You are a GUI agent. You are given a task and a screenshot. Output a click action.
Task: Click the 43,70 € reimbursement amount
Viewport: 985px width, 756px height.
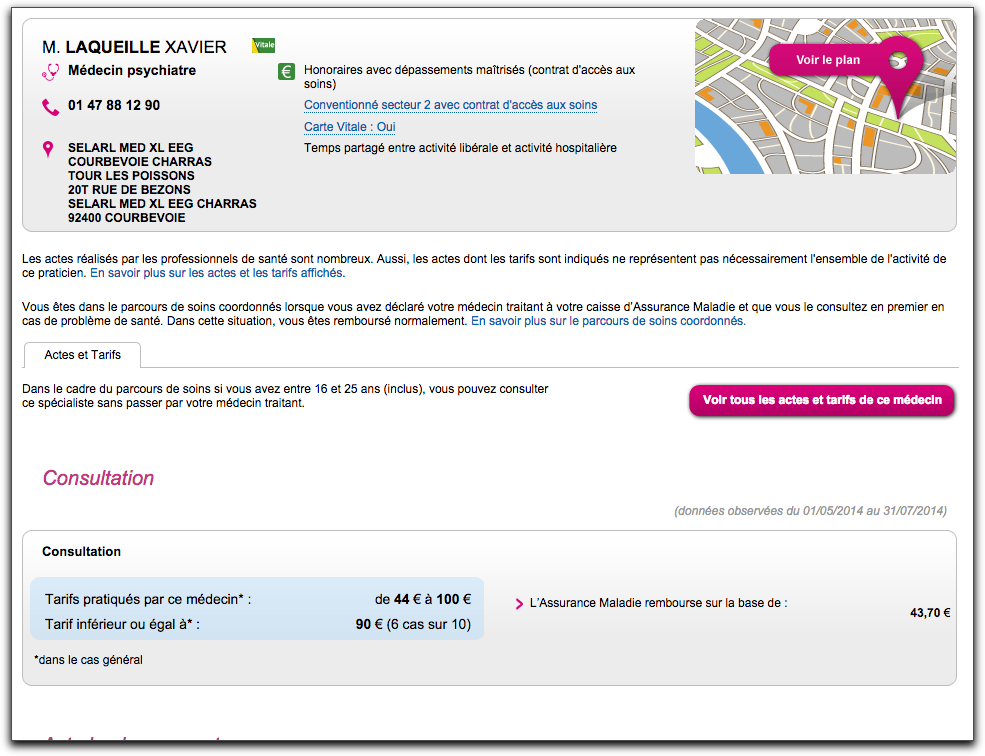[x=929, y=613]
